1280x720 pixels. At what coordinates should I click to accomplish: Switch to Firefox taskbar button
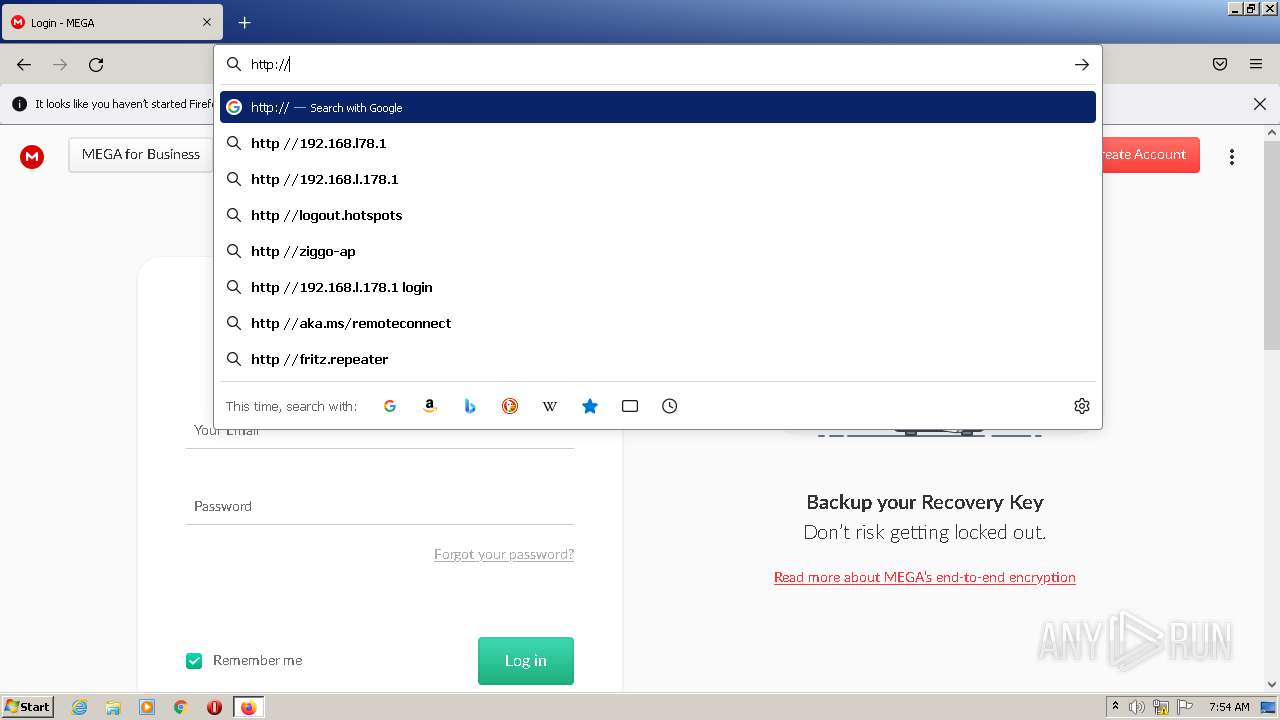[x=248, y=707]
